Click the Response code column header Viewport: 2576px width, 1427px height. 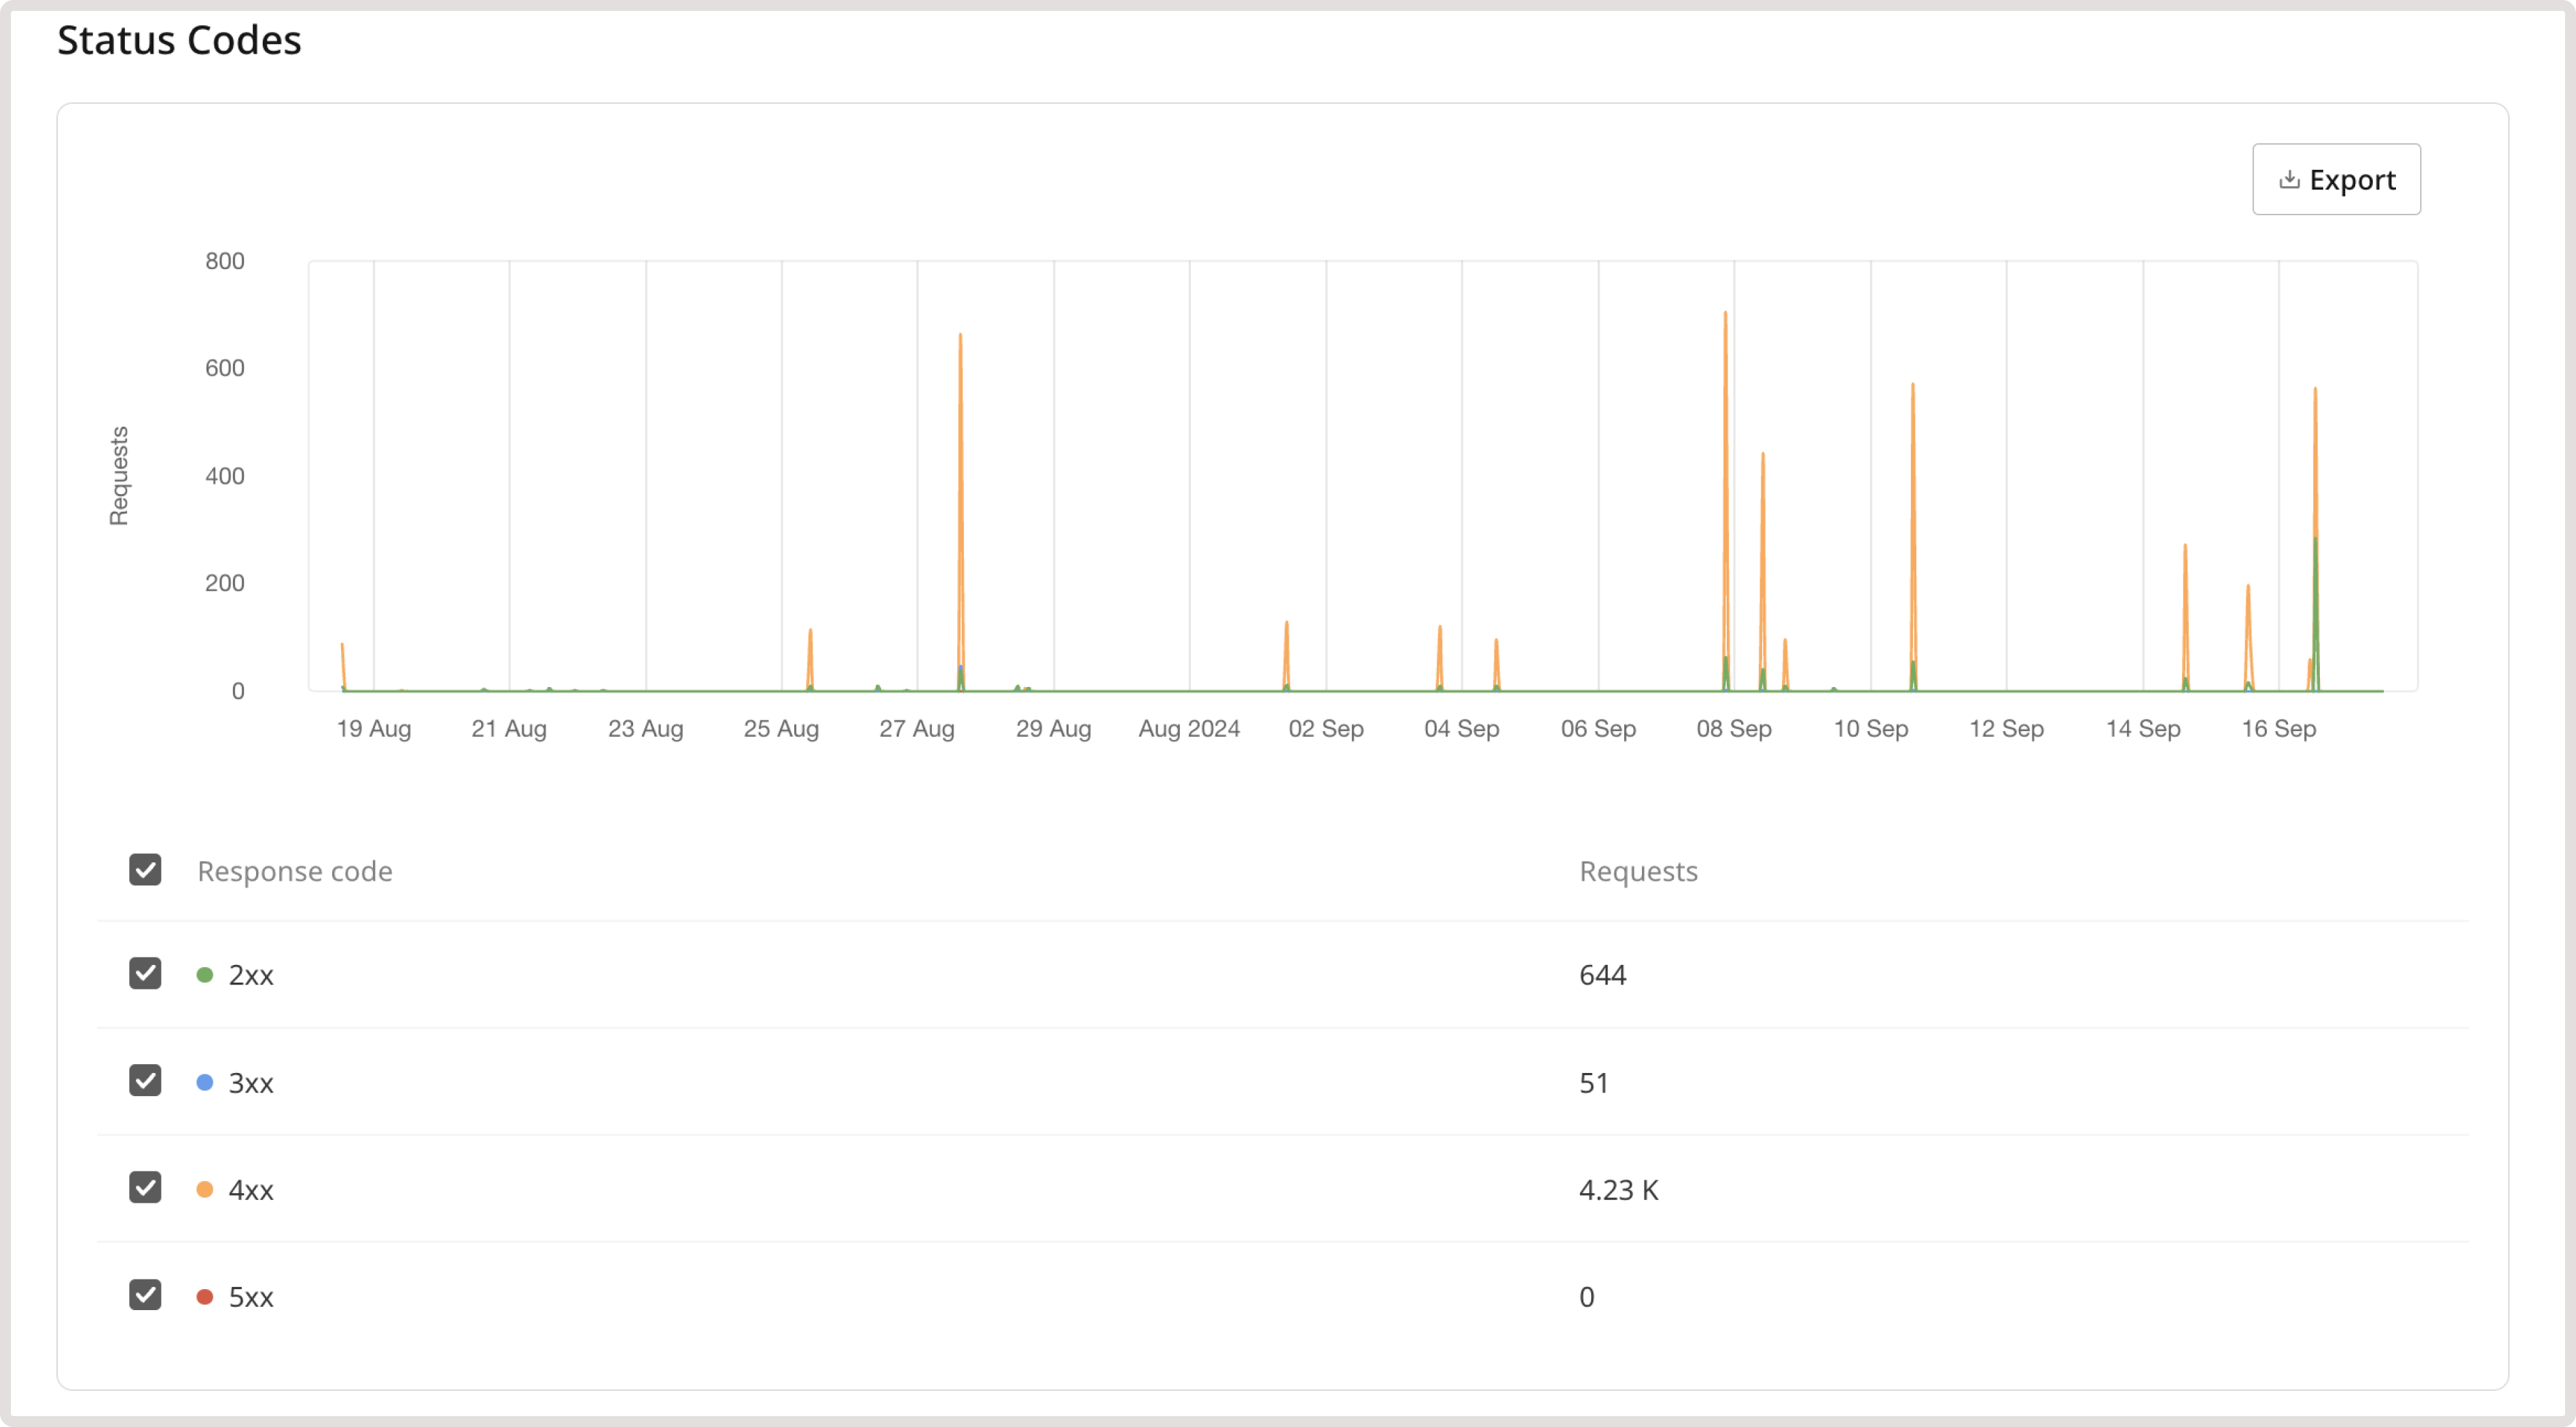[295, 871]
